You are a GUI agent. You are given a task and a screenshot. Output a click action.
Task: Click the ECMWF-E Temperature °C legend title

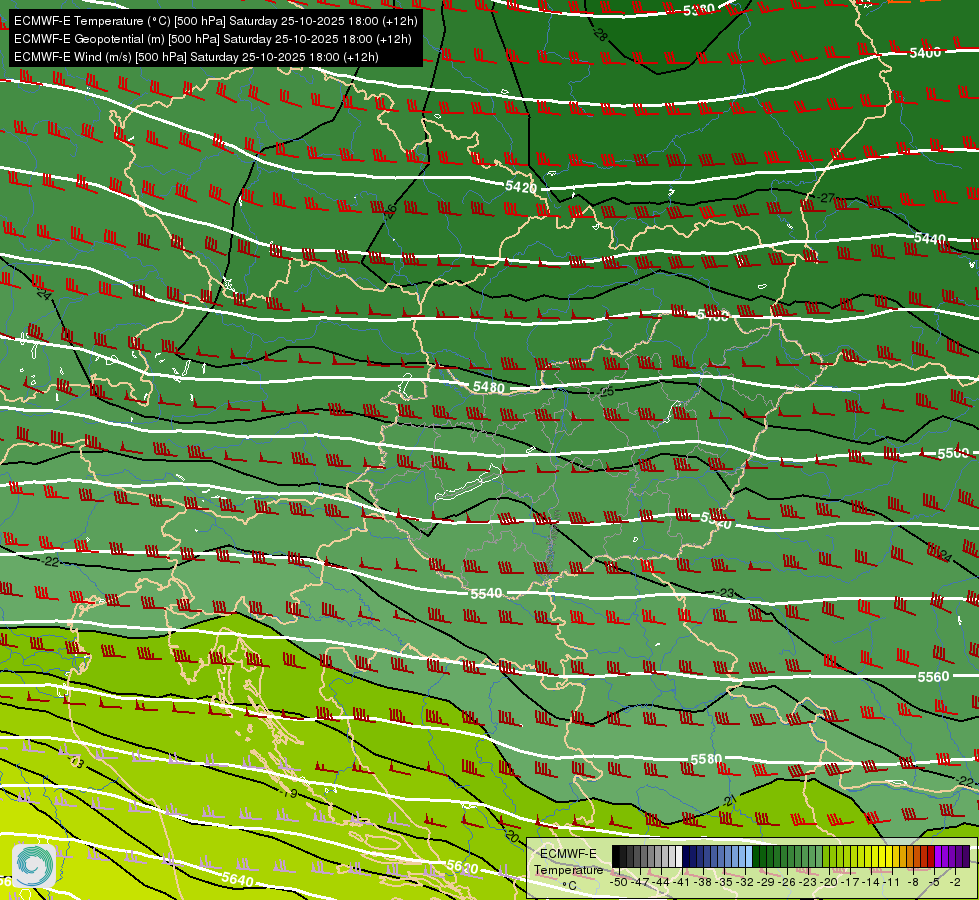pos(568,869)
